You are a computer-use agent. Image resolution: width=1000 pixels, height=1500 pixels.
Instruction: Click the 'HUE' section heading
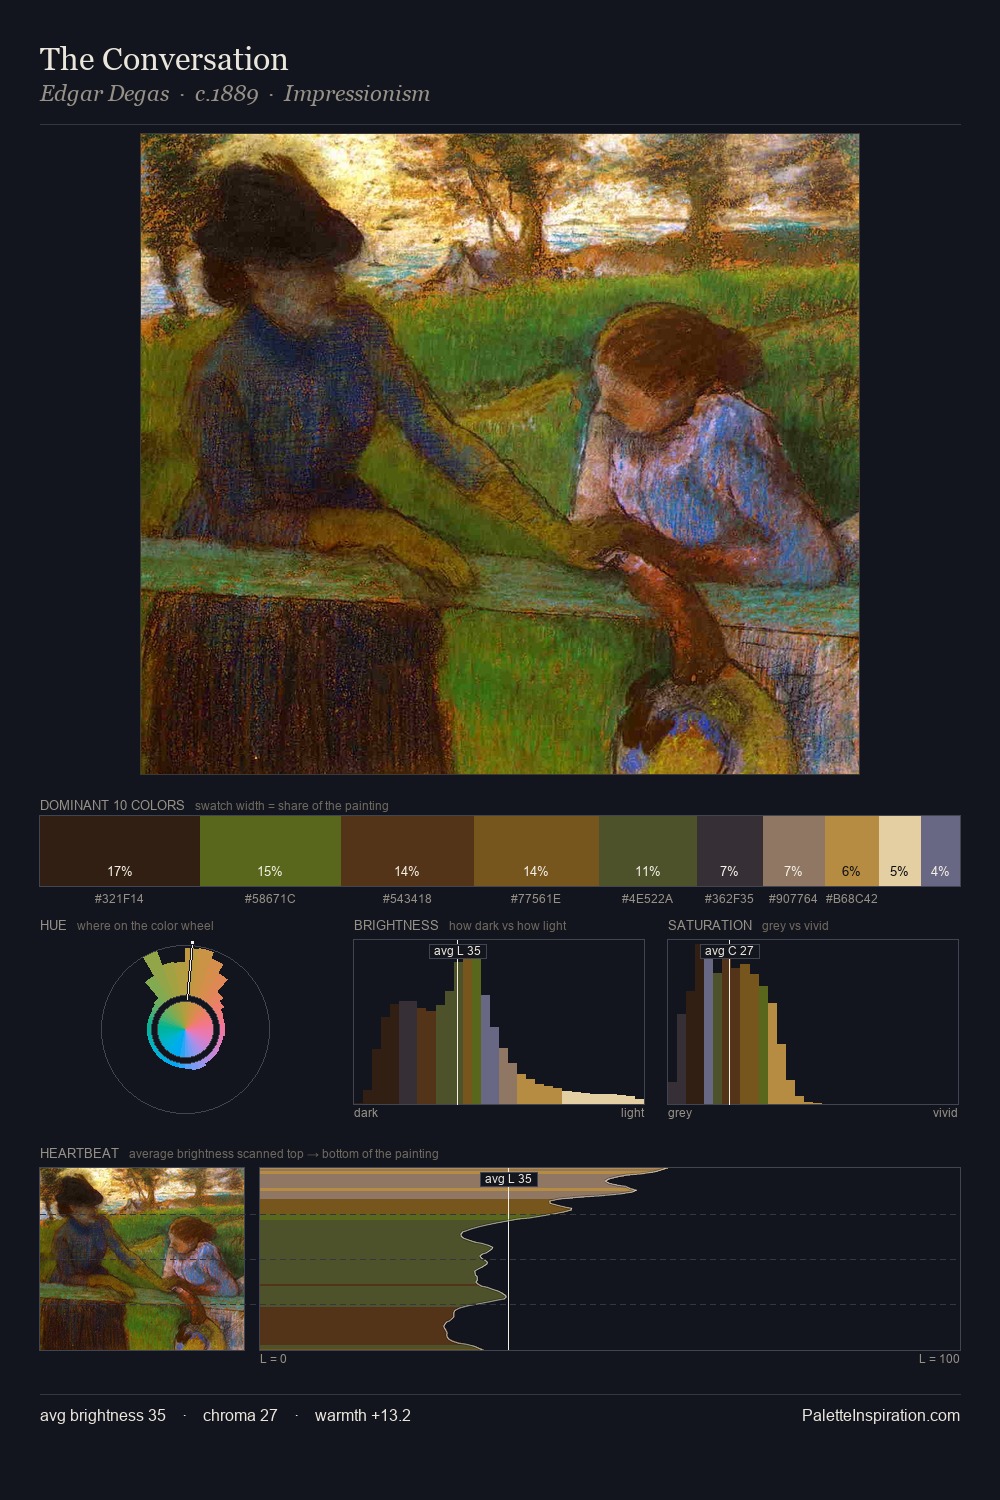click(53, 925)
